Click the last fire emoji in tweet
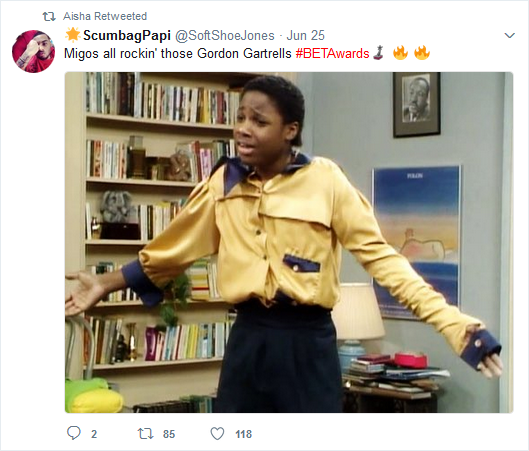Viewport: 529px width, 451px height. (x=422, y=53)
